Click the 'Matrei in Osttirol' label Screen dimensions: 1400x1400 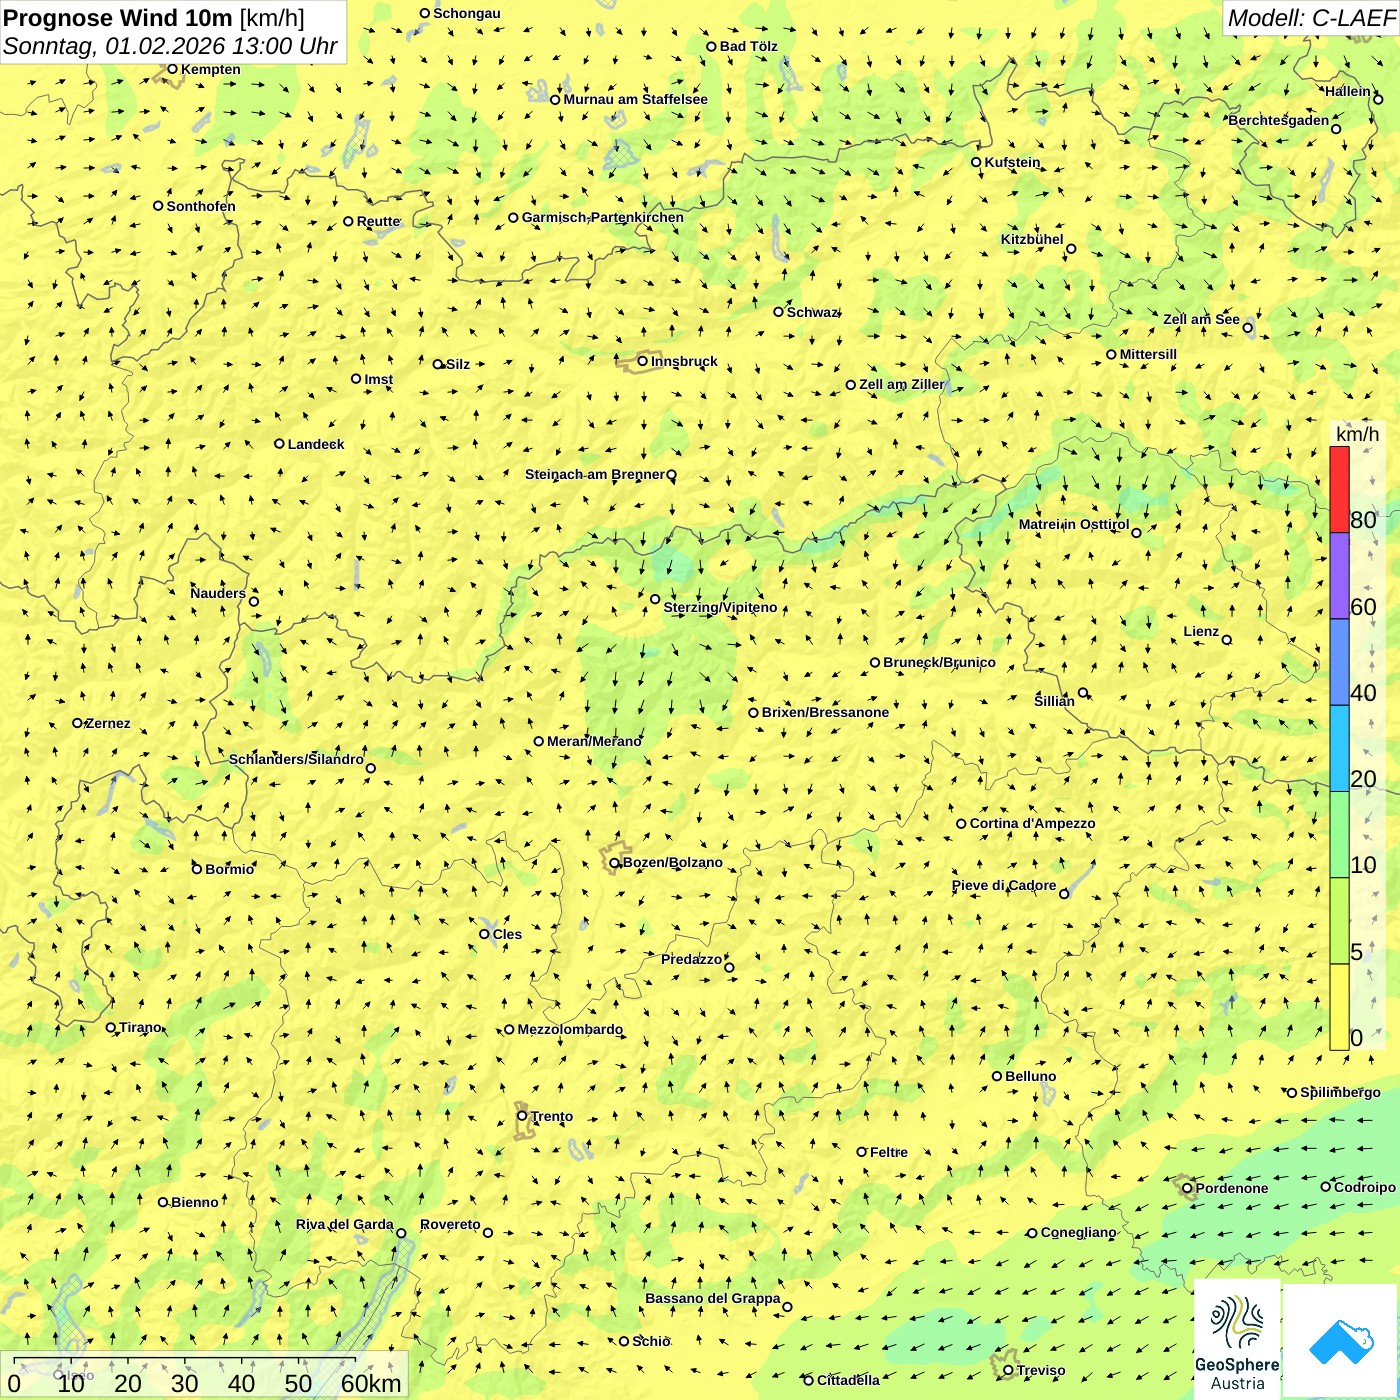pyautogui.click(x=1074, y=524)
